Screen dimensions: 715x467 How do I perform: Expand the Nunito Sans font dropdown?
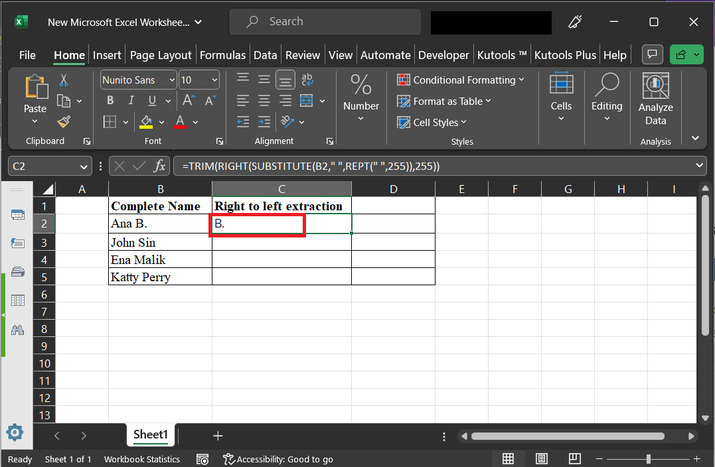[169, 80]
